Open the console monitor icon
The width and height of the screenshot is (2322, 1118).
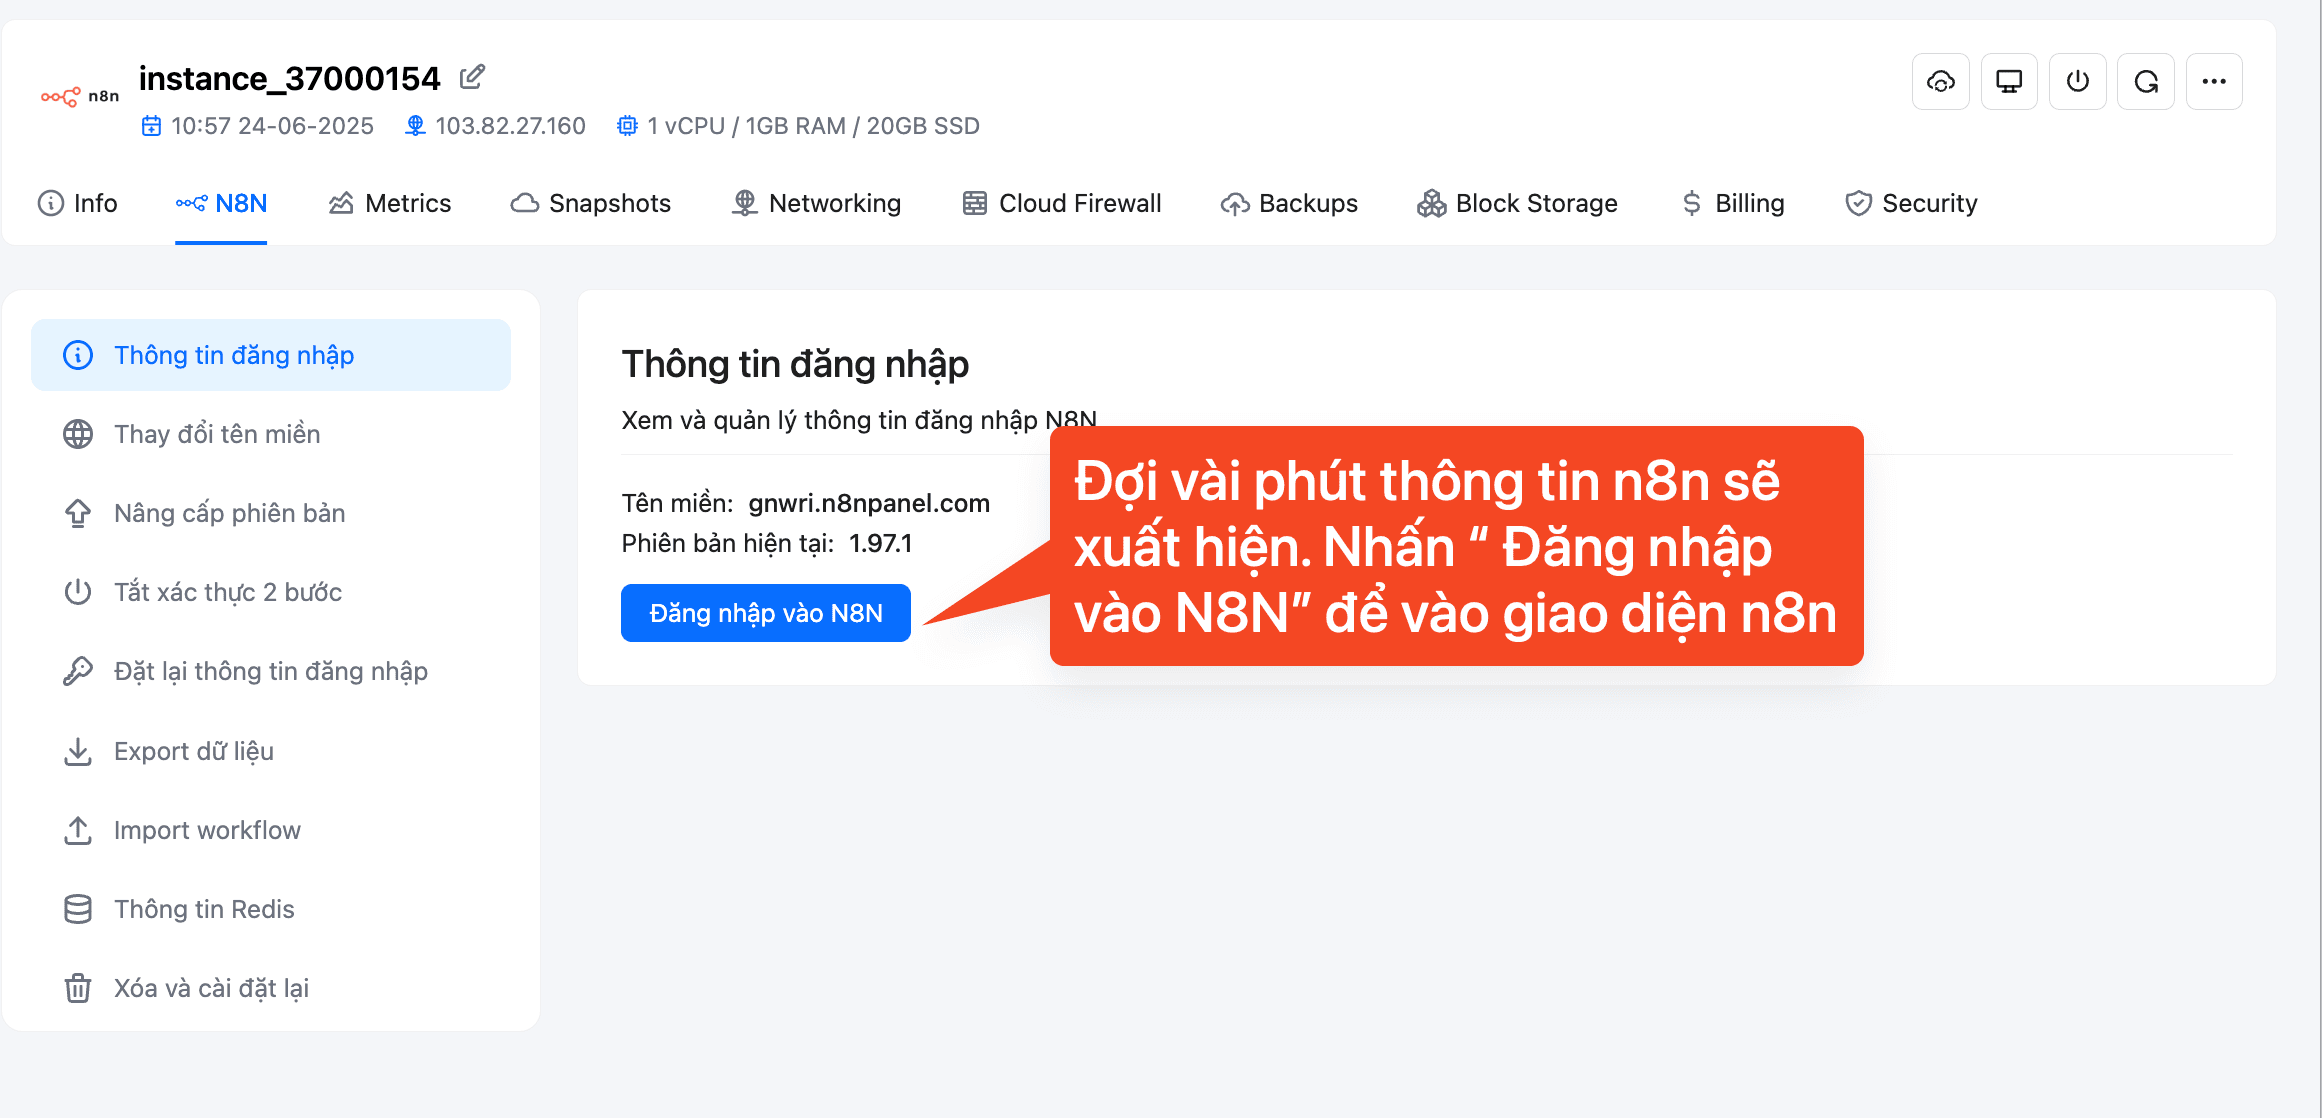click(2009, 82)
